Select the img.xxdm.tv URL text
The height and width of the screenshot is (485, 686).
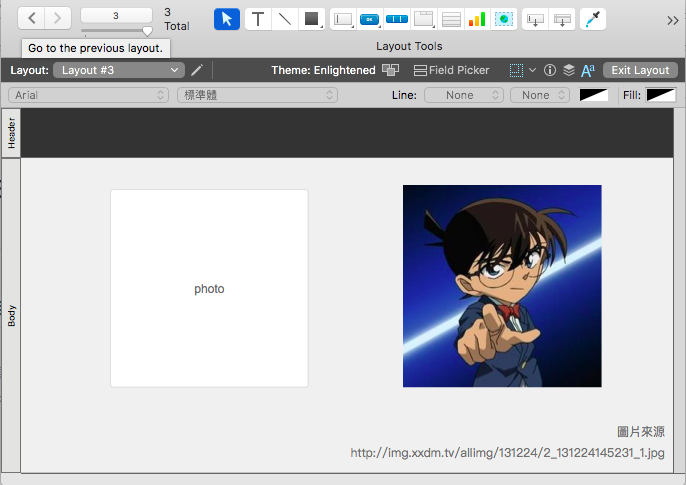click(x=508, y=453)
